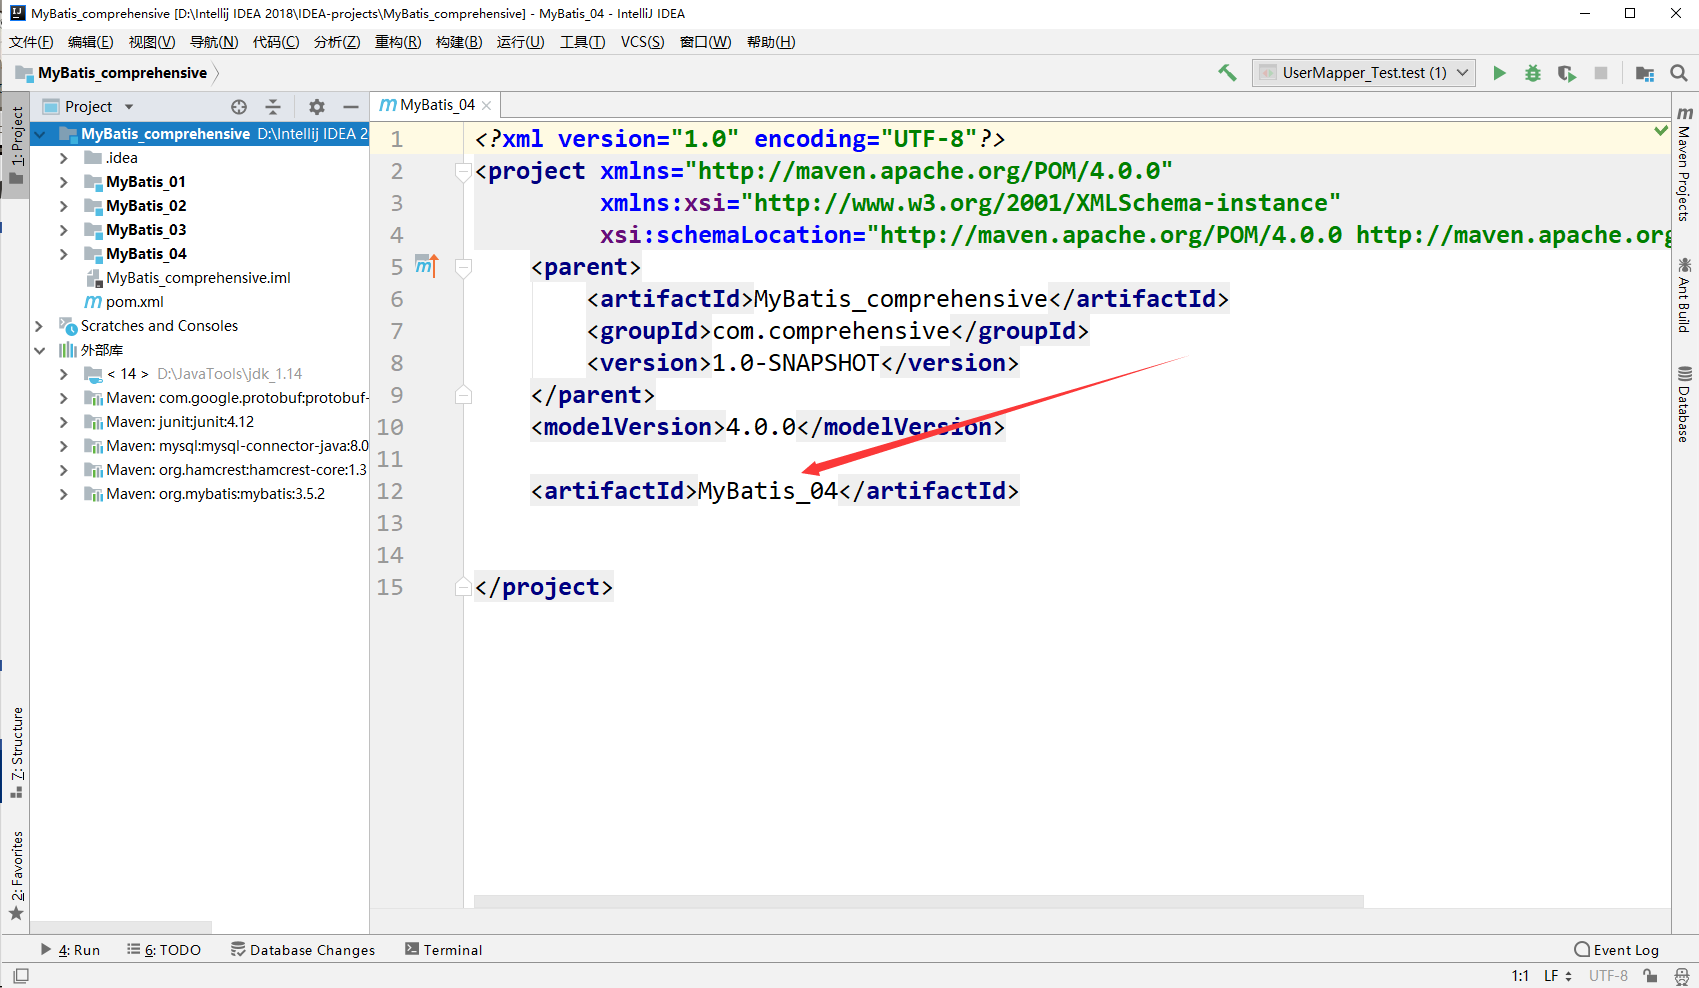Open the run configuration dropdown UserMapper_Test.test
This screenshot has width=1699, height=988.
coord(1364,73)
